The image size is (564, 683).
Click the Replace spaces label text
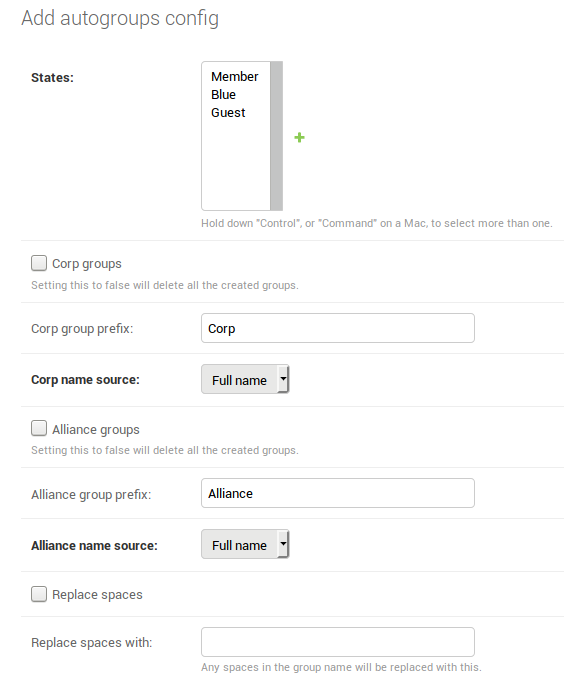pos(97,595)
